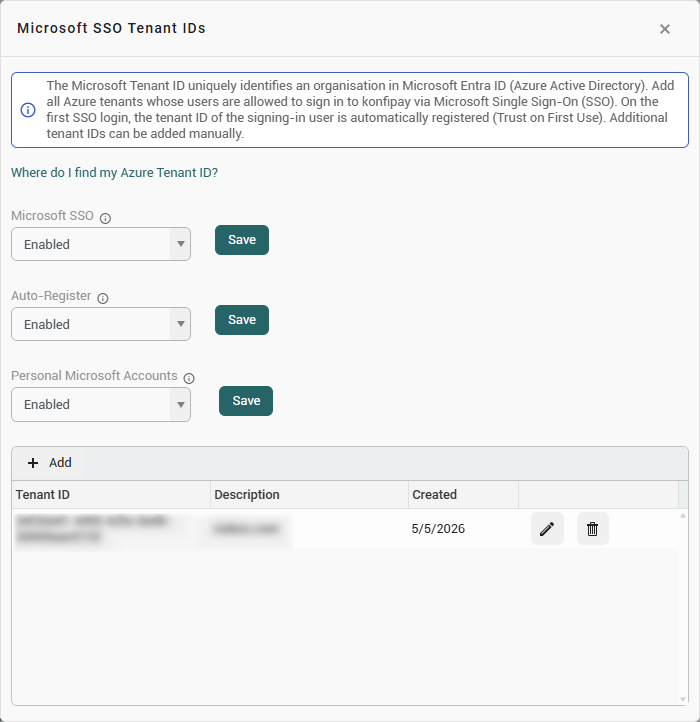Save the Auto-Register setting
The height and width of the screenshot is (722, 700).
(242, 320)
